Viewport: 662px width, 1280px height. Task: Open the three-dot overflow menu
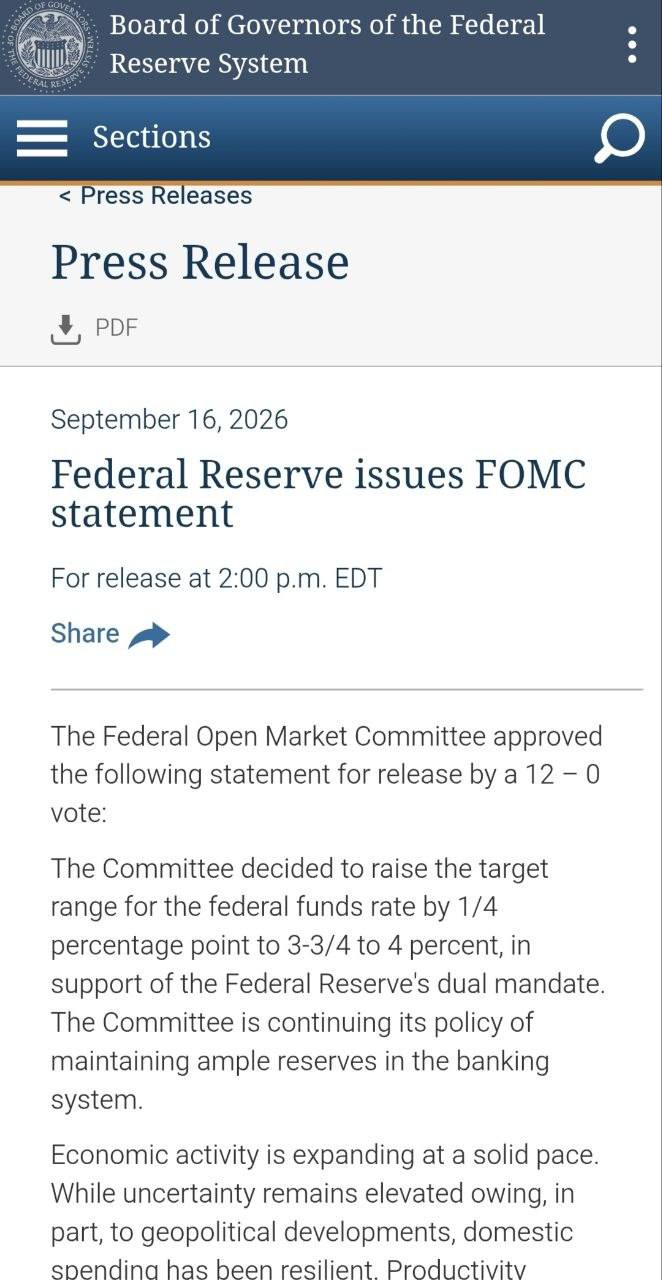(x=632, y=45)
